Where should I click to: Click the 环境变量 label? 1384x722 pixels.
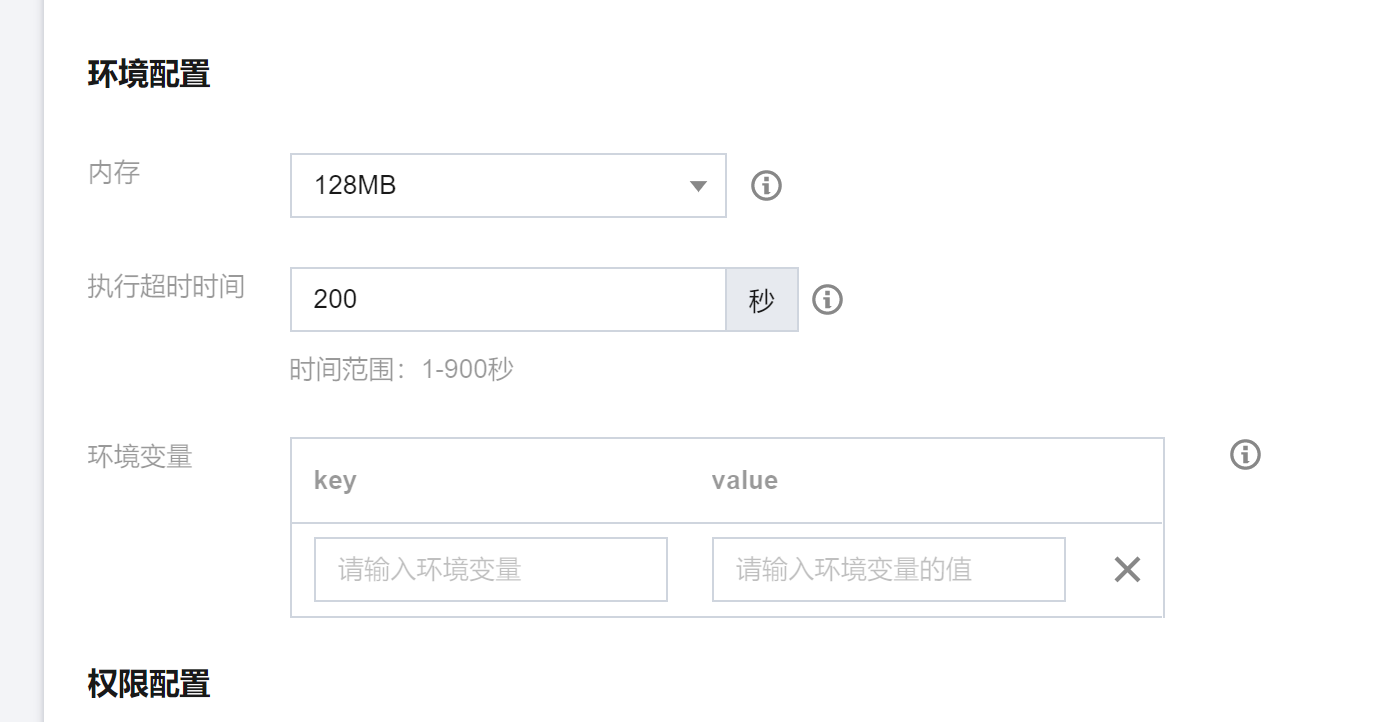pos(140,457)
